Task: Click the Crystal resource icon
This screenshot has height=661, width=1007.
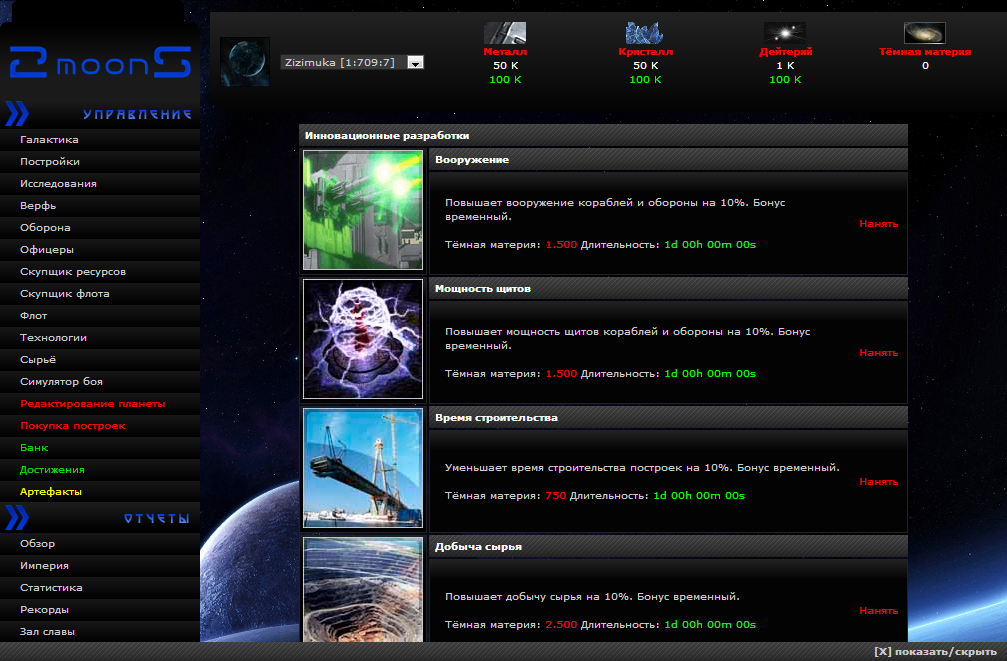Action: 645,33
